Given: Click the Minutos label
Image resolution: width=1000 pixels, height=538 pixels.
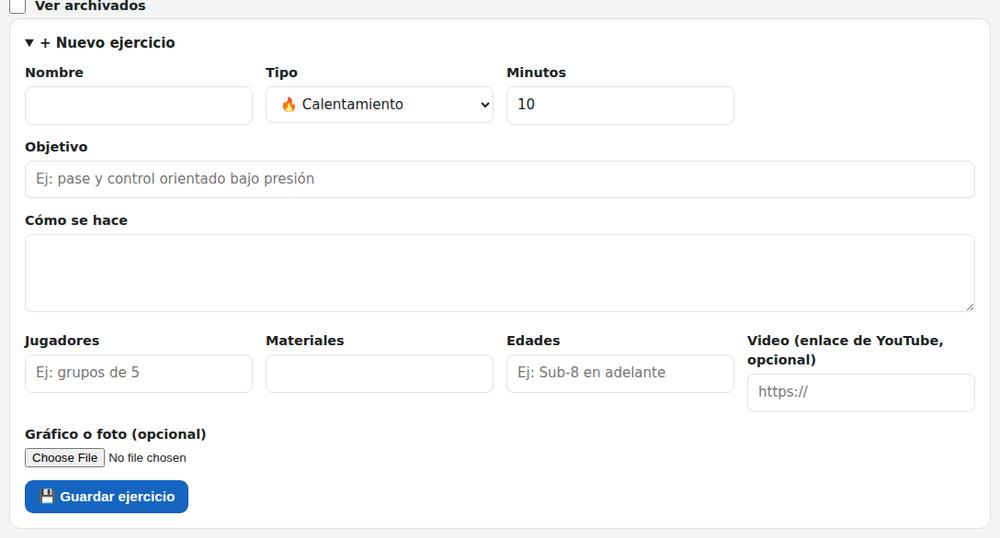Looking at the screenshot, I should pos(536,73).
